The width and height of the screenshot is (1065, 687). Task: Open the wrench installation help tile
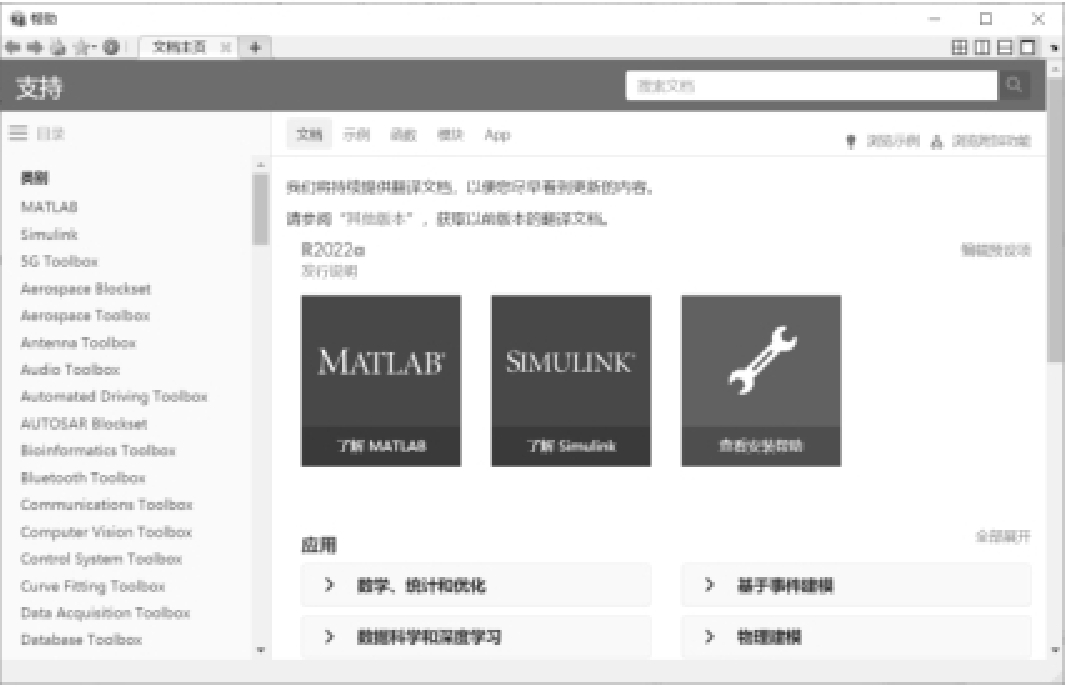click(x=760, y=380)
